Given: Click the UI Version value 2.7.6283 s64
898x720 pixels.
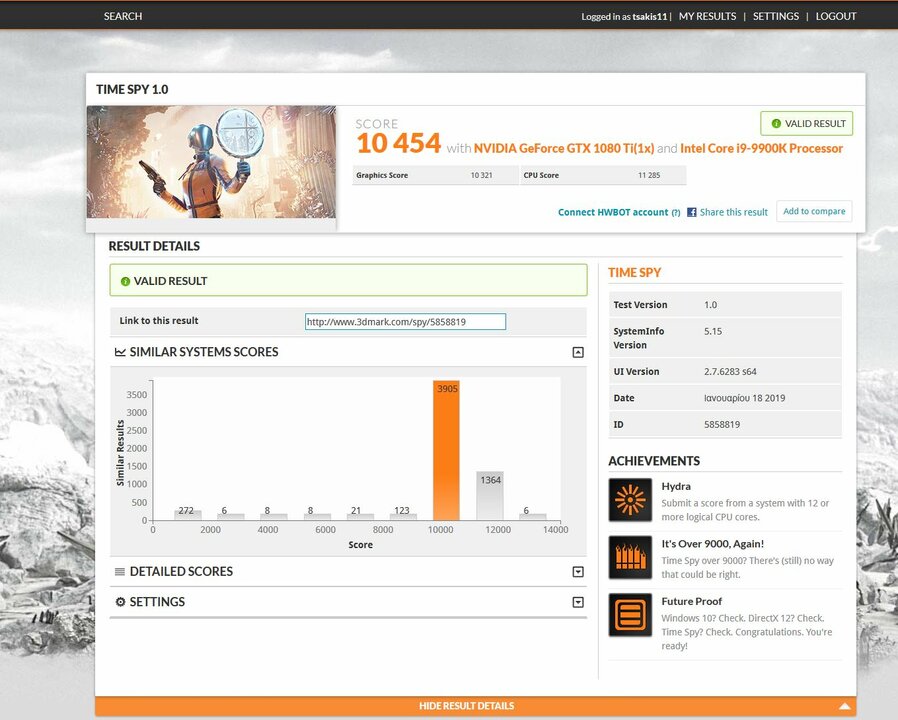Looking at the screenshot, I should pyautogui.click(x=730, y=372).
